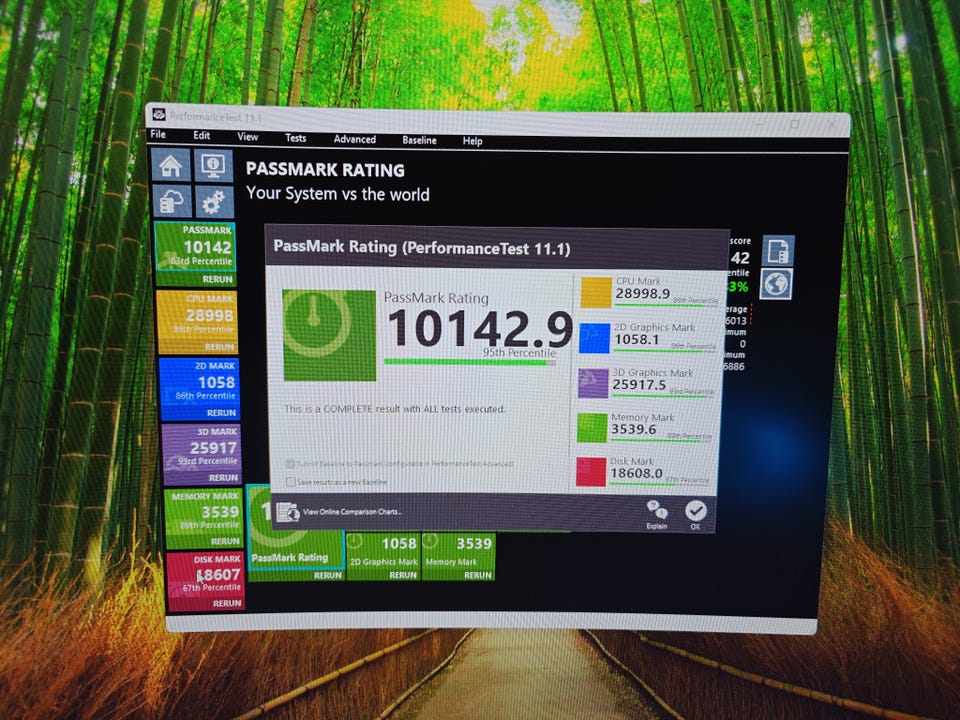Click RERUN on the 2D MARK sidebar tile

tap(221, 413)
